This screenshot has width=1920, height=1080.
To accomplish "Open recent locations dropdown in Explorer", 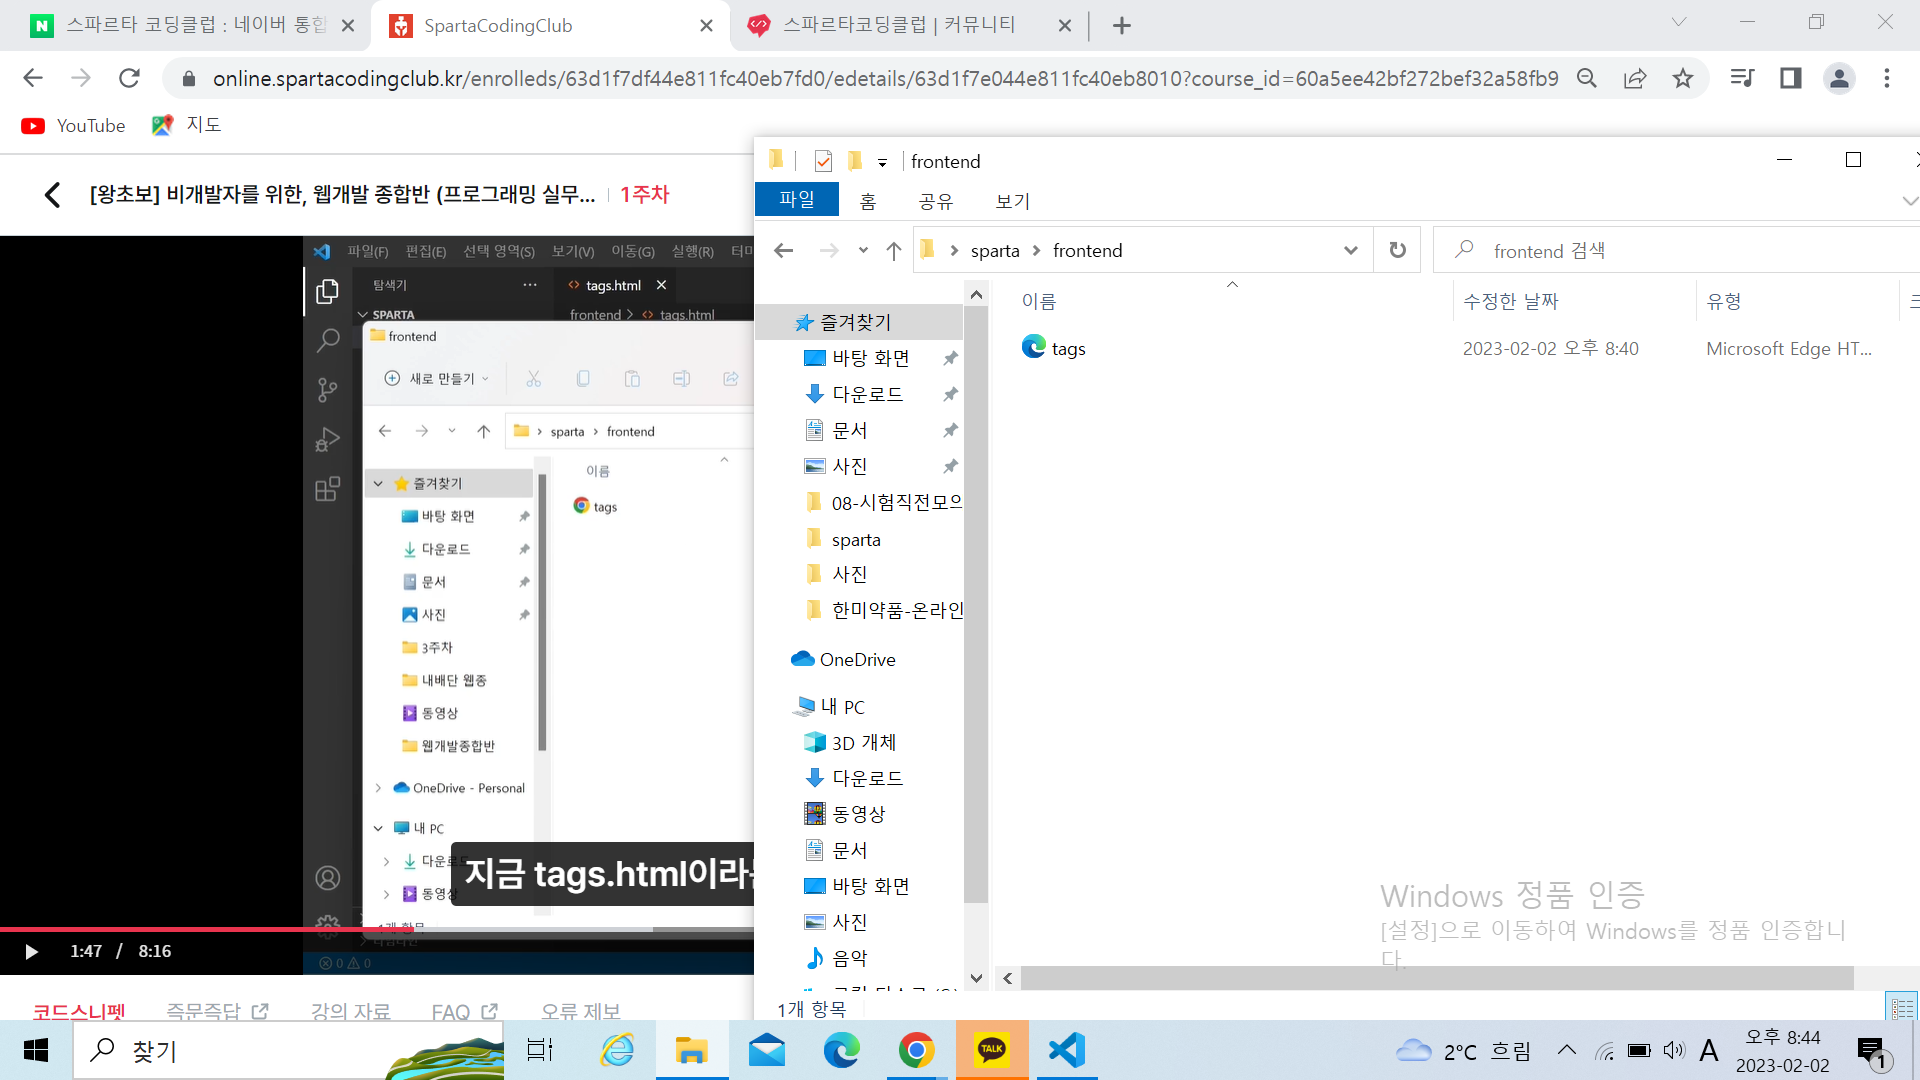I will pos(863,250).
